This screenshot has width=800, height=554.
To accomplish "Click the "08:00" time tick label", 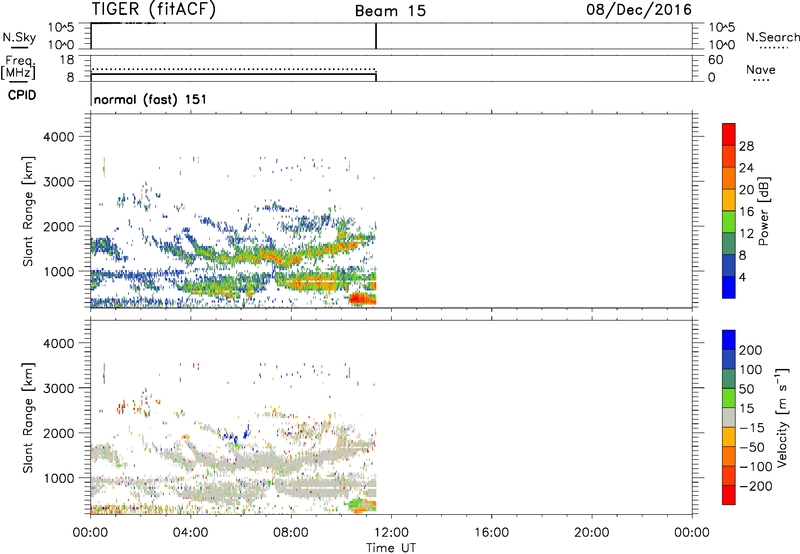I will tap(291, 533).
